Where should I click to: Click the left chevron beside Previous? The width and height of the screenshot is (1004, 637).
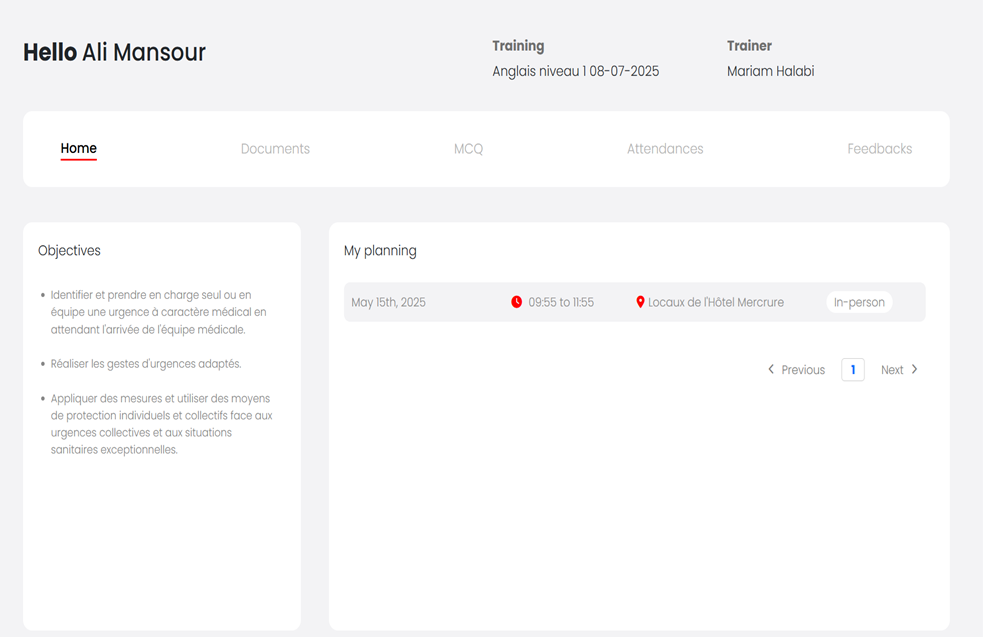tap(771, 369)
